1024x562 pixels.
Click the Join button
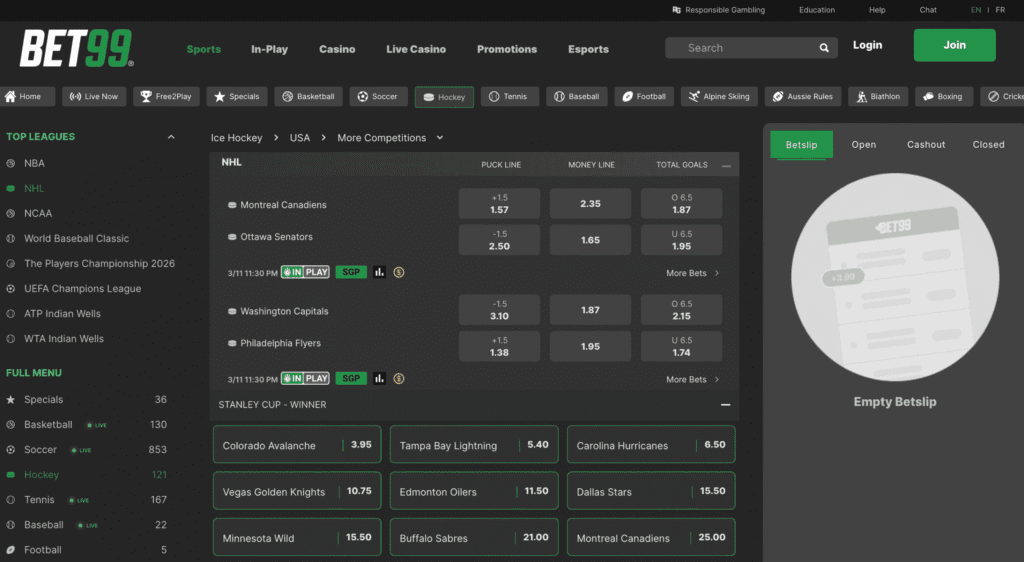point(954,45)
